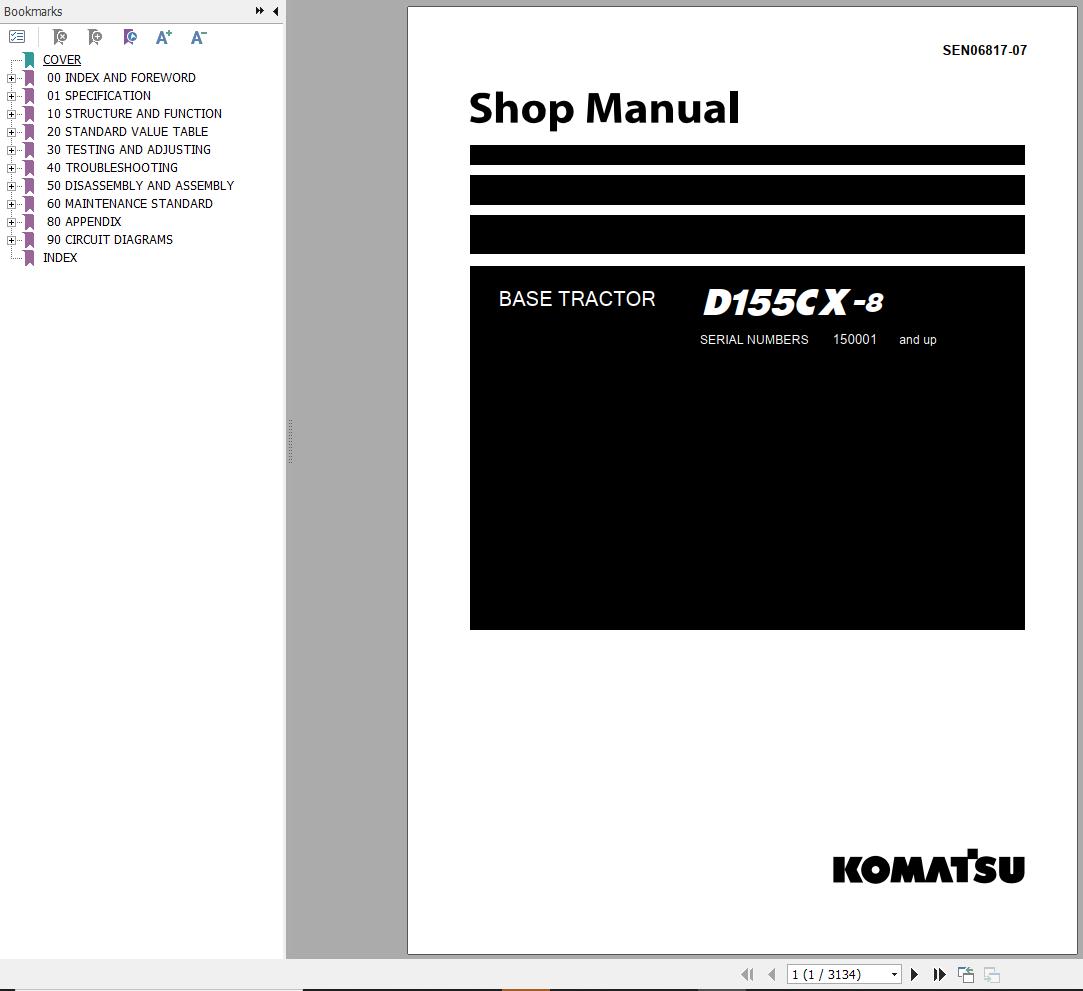Go to next page with arrow button
Screen dimensions: 1083x991
tap(913, 973)
